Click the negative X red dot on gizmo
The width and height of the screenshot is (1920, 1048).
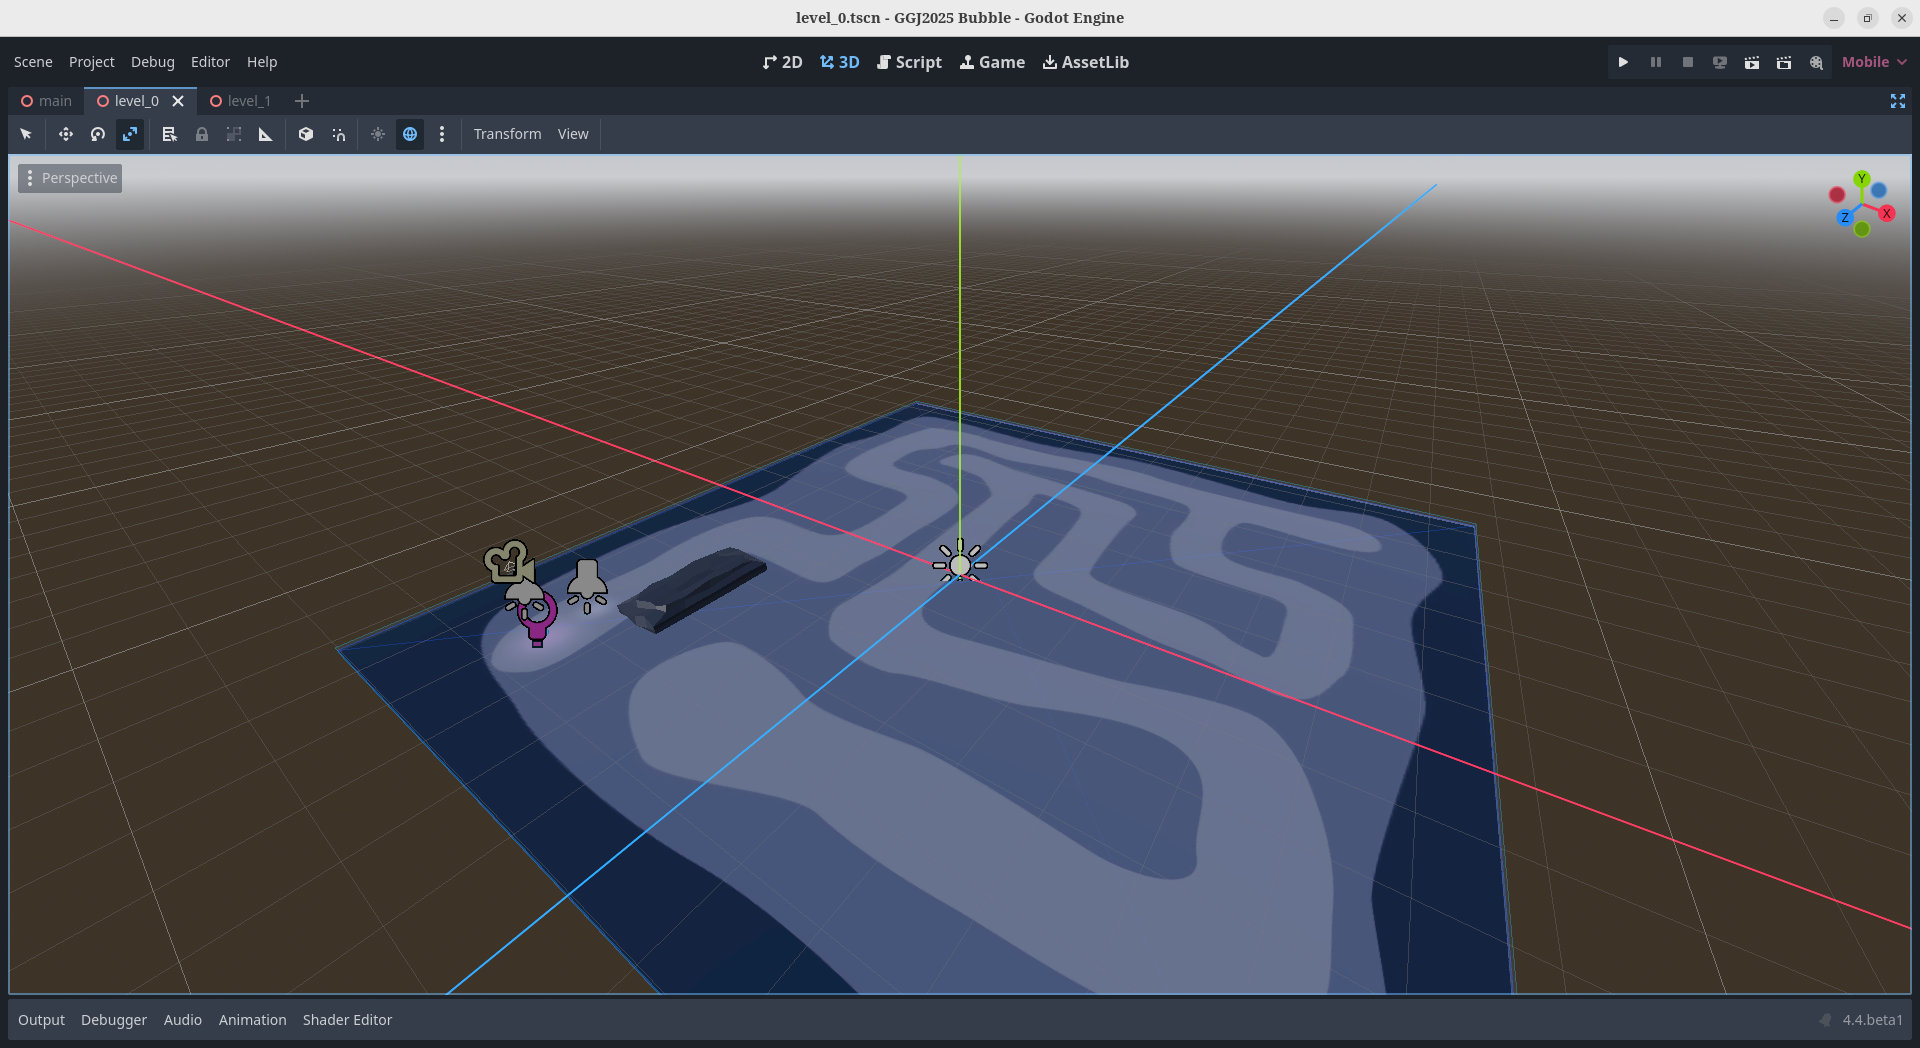(x=1837, y=195)
